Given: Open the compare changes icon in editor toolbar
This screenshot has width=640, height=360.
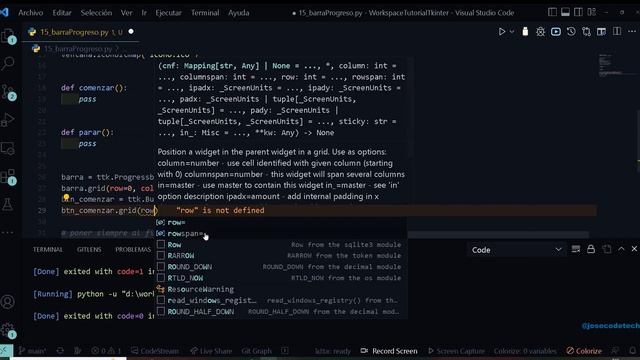Looking at the screenshot, I should (587, 32).
